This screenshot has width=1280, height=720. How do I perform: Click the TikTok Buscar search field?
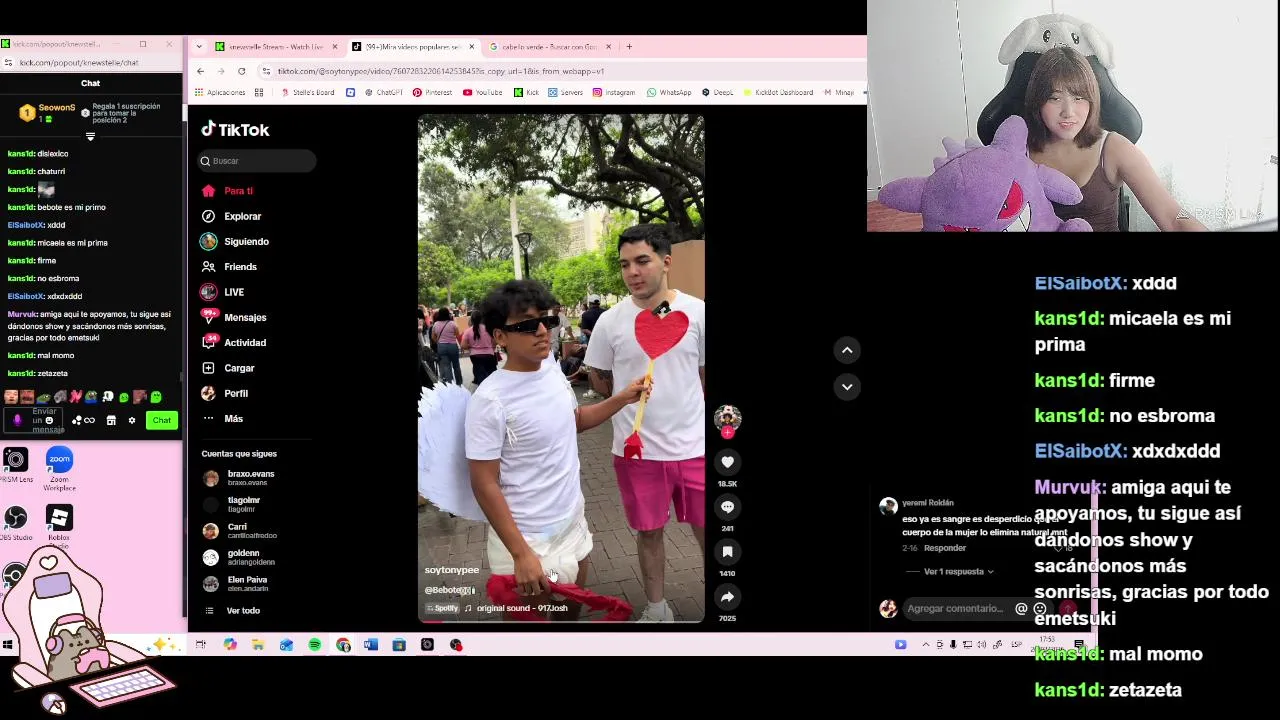click(x=257, y=161)
